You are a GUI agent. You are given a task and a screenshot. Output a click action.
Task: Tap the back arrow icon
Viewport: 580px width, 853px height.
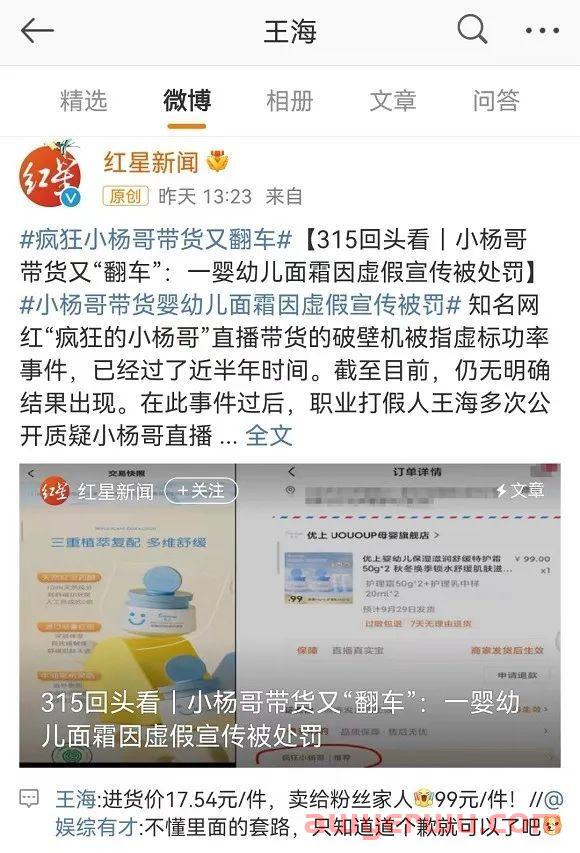click(x=37, y=30)
